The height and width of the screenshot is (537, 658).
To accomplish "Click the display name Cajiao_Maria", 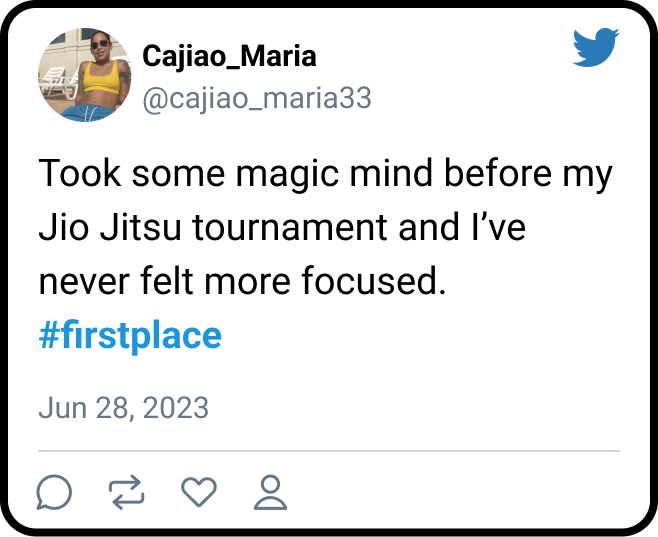I will [x=229, y=57].
